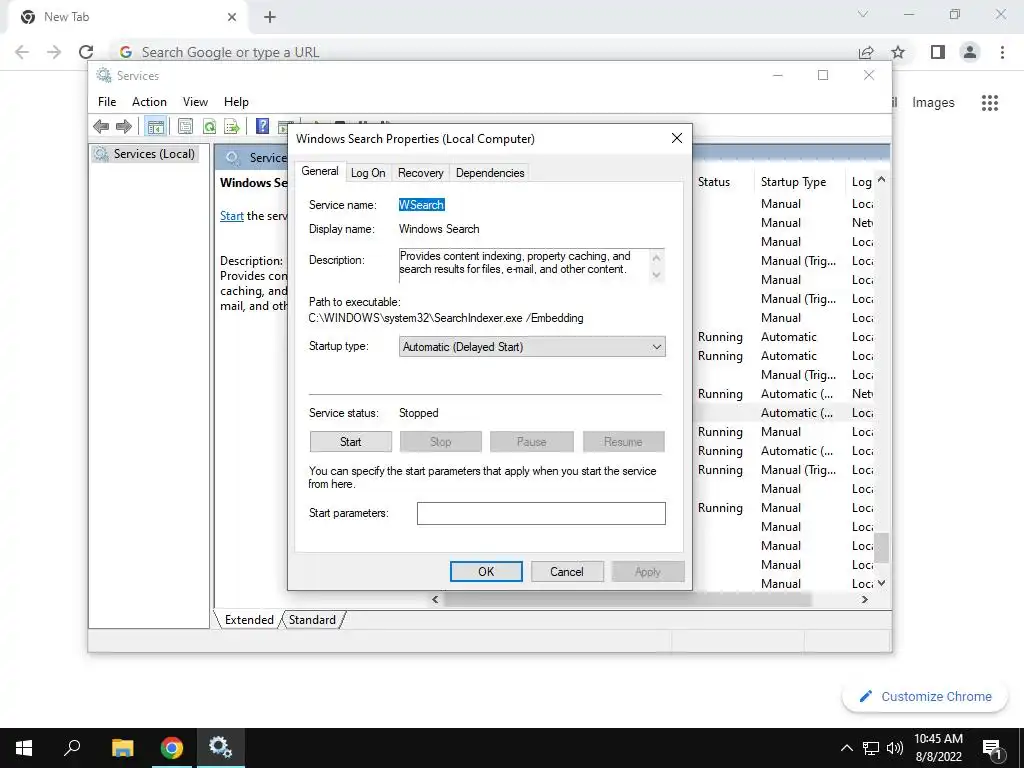Click the taskbar search magnifier
1024x768 pixels.
pos(72,748)
